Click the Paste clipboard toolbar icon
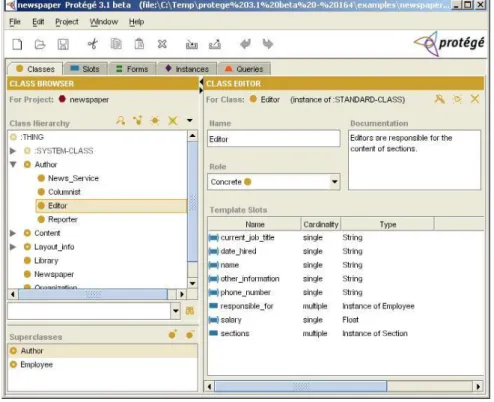 [x=139, y=44]
